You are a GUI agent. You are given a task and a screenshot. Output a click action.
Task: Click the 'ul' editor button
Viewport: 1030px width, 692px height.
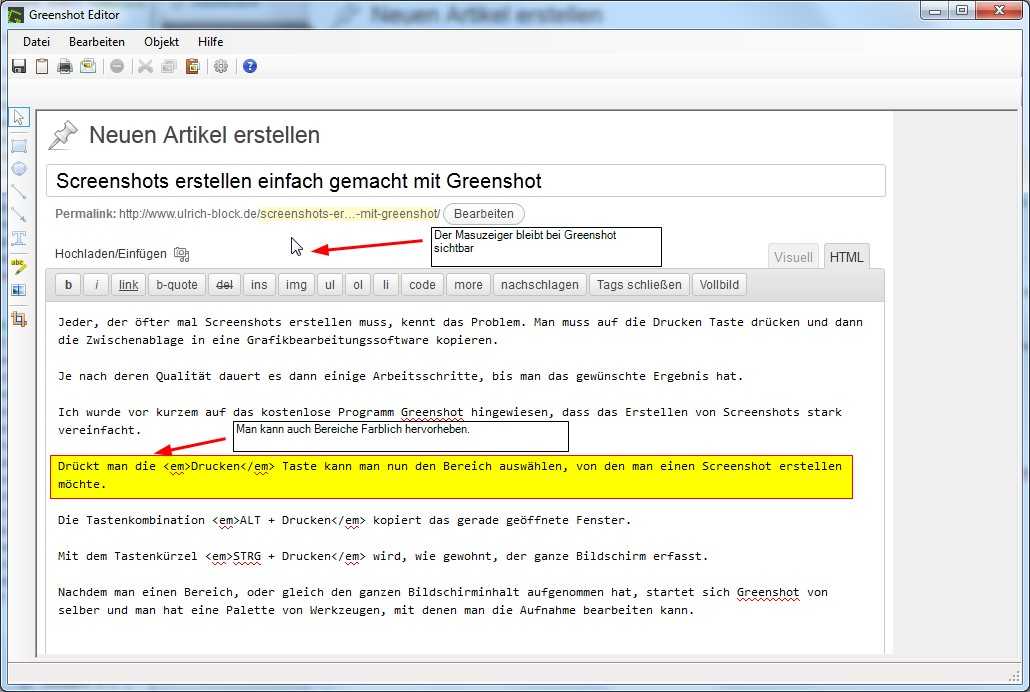(x=330, y=285)
